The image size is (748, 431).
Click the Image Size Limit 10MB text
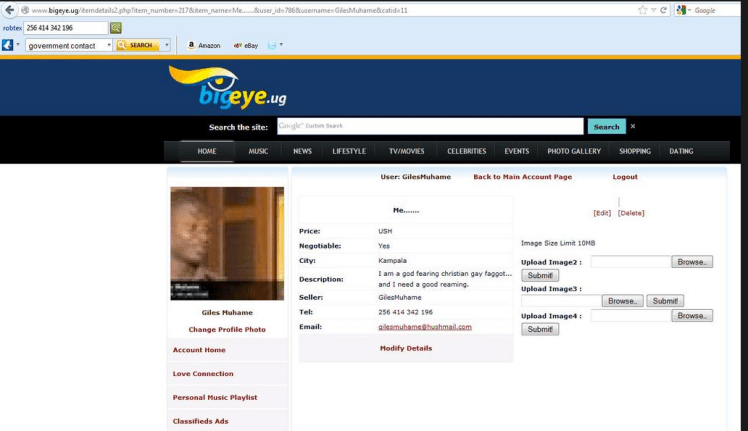click(x=558, y=243)
